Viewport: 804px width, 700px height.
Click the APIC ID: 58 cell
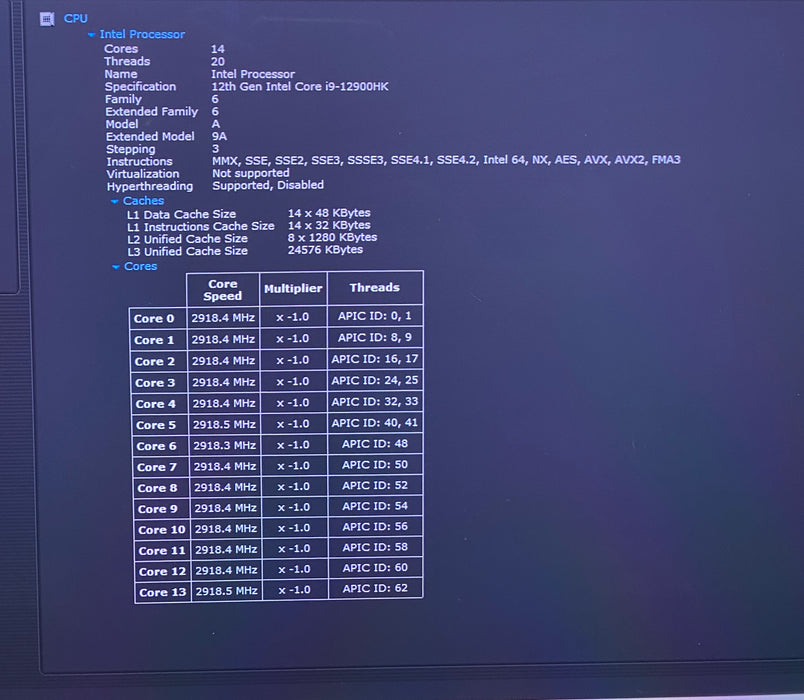(375, 547)
